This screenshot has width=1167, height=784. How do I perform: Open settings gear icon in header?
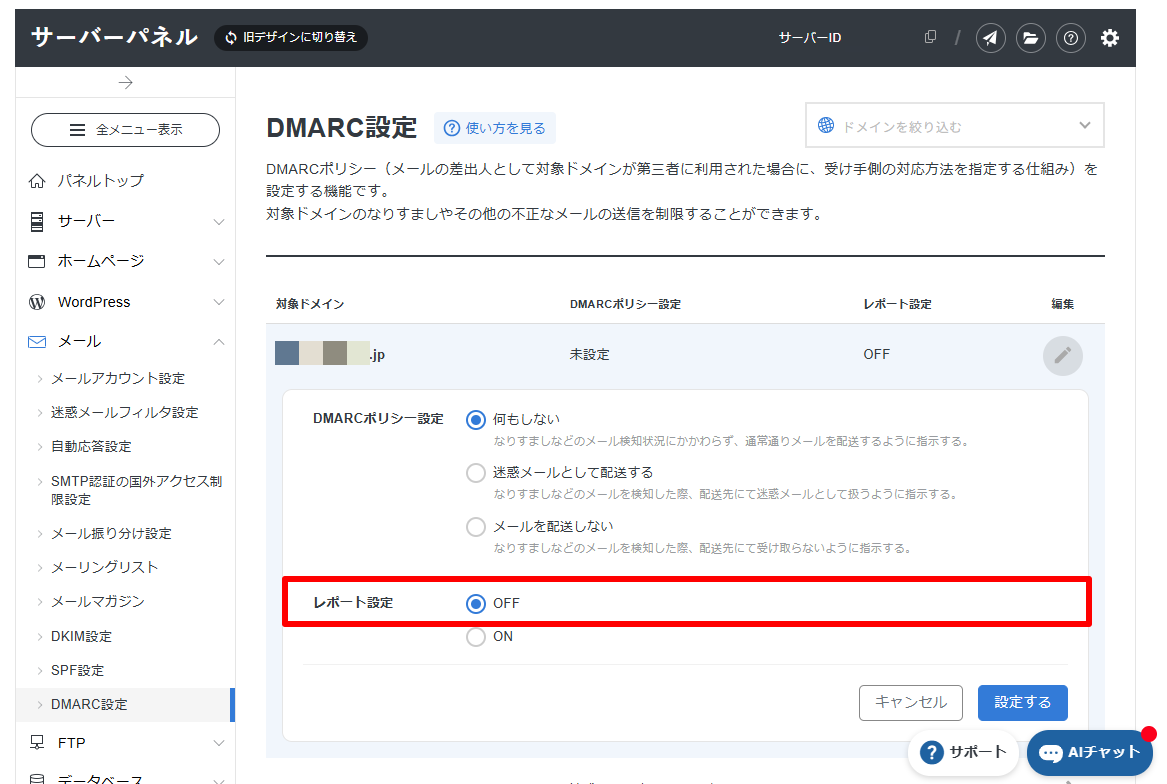[1110, 38]
